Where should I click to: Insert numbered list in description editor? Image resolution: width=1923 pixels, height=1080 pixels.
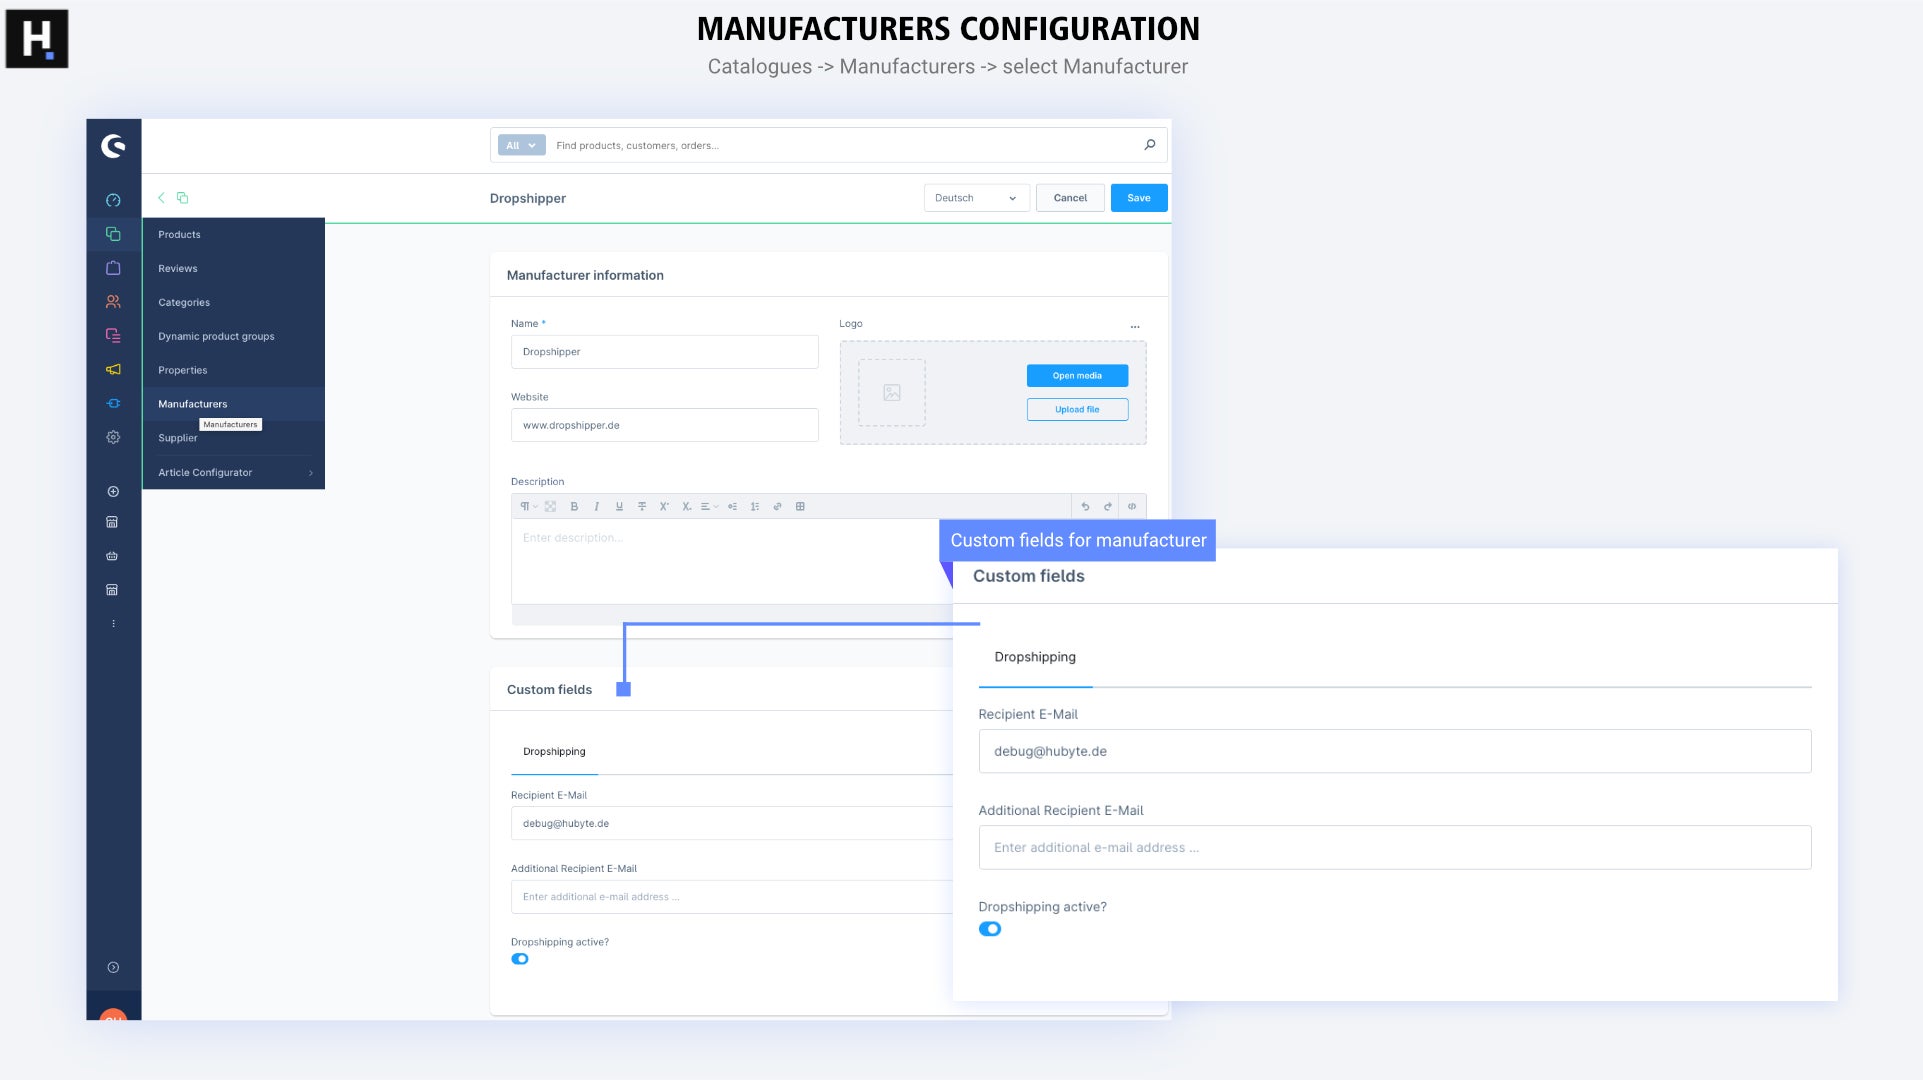coord(755,507)
